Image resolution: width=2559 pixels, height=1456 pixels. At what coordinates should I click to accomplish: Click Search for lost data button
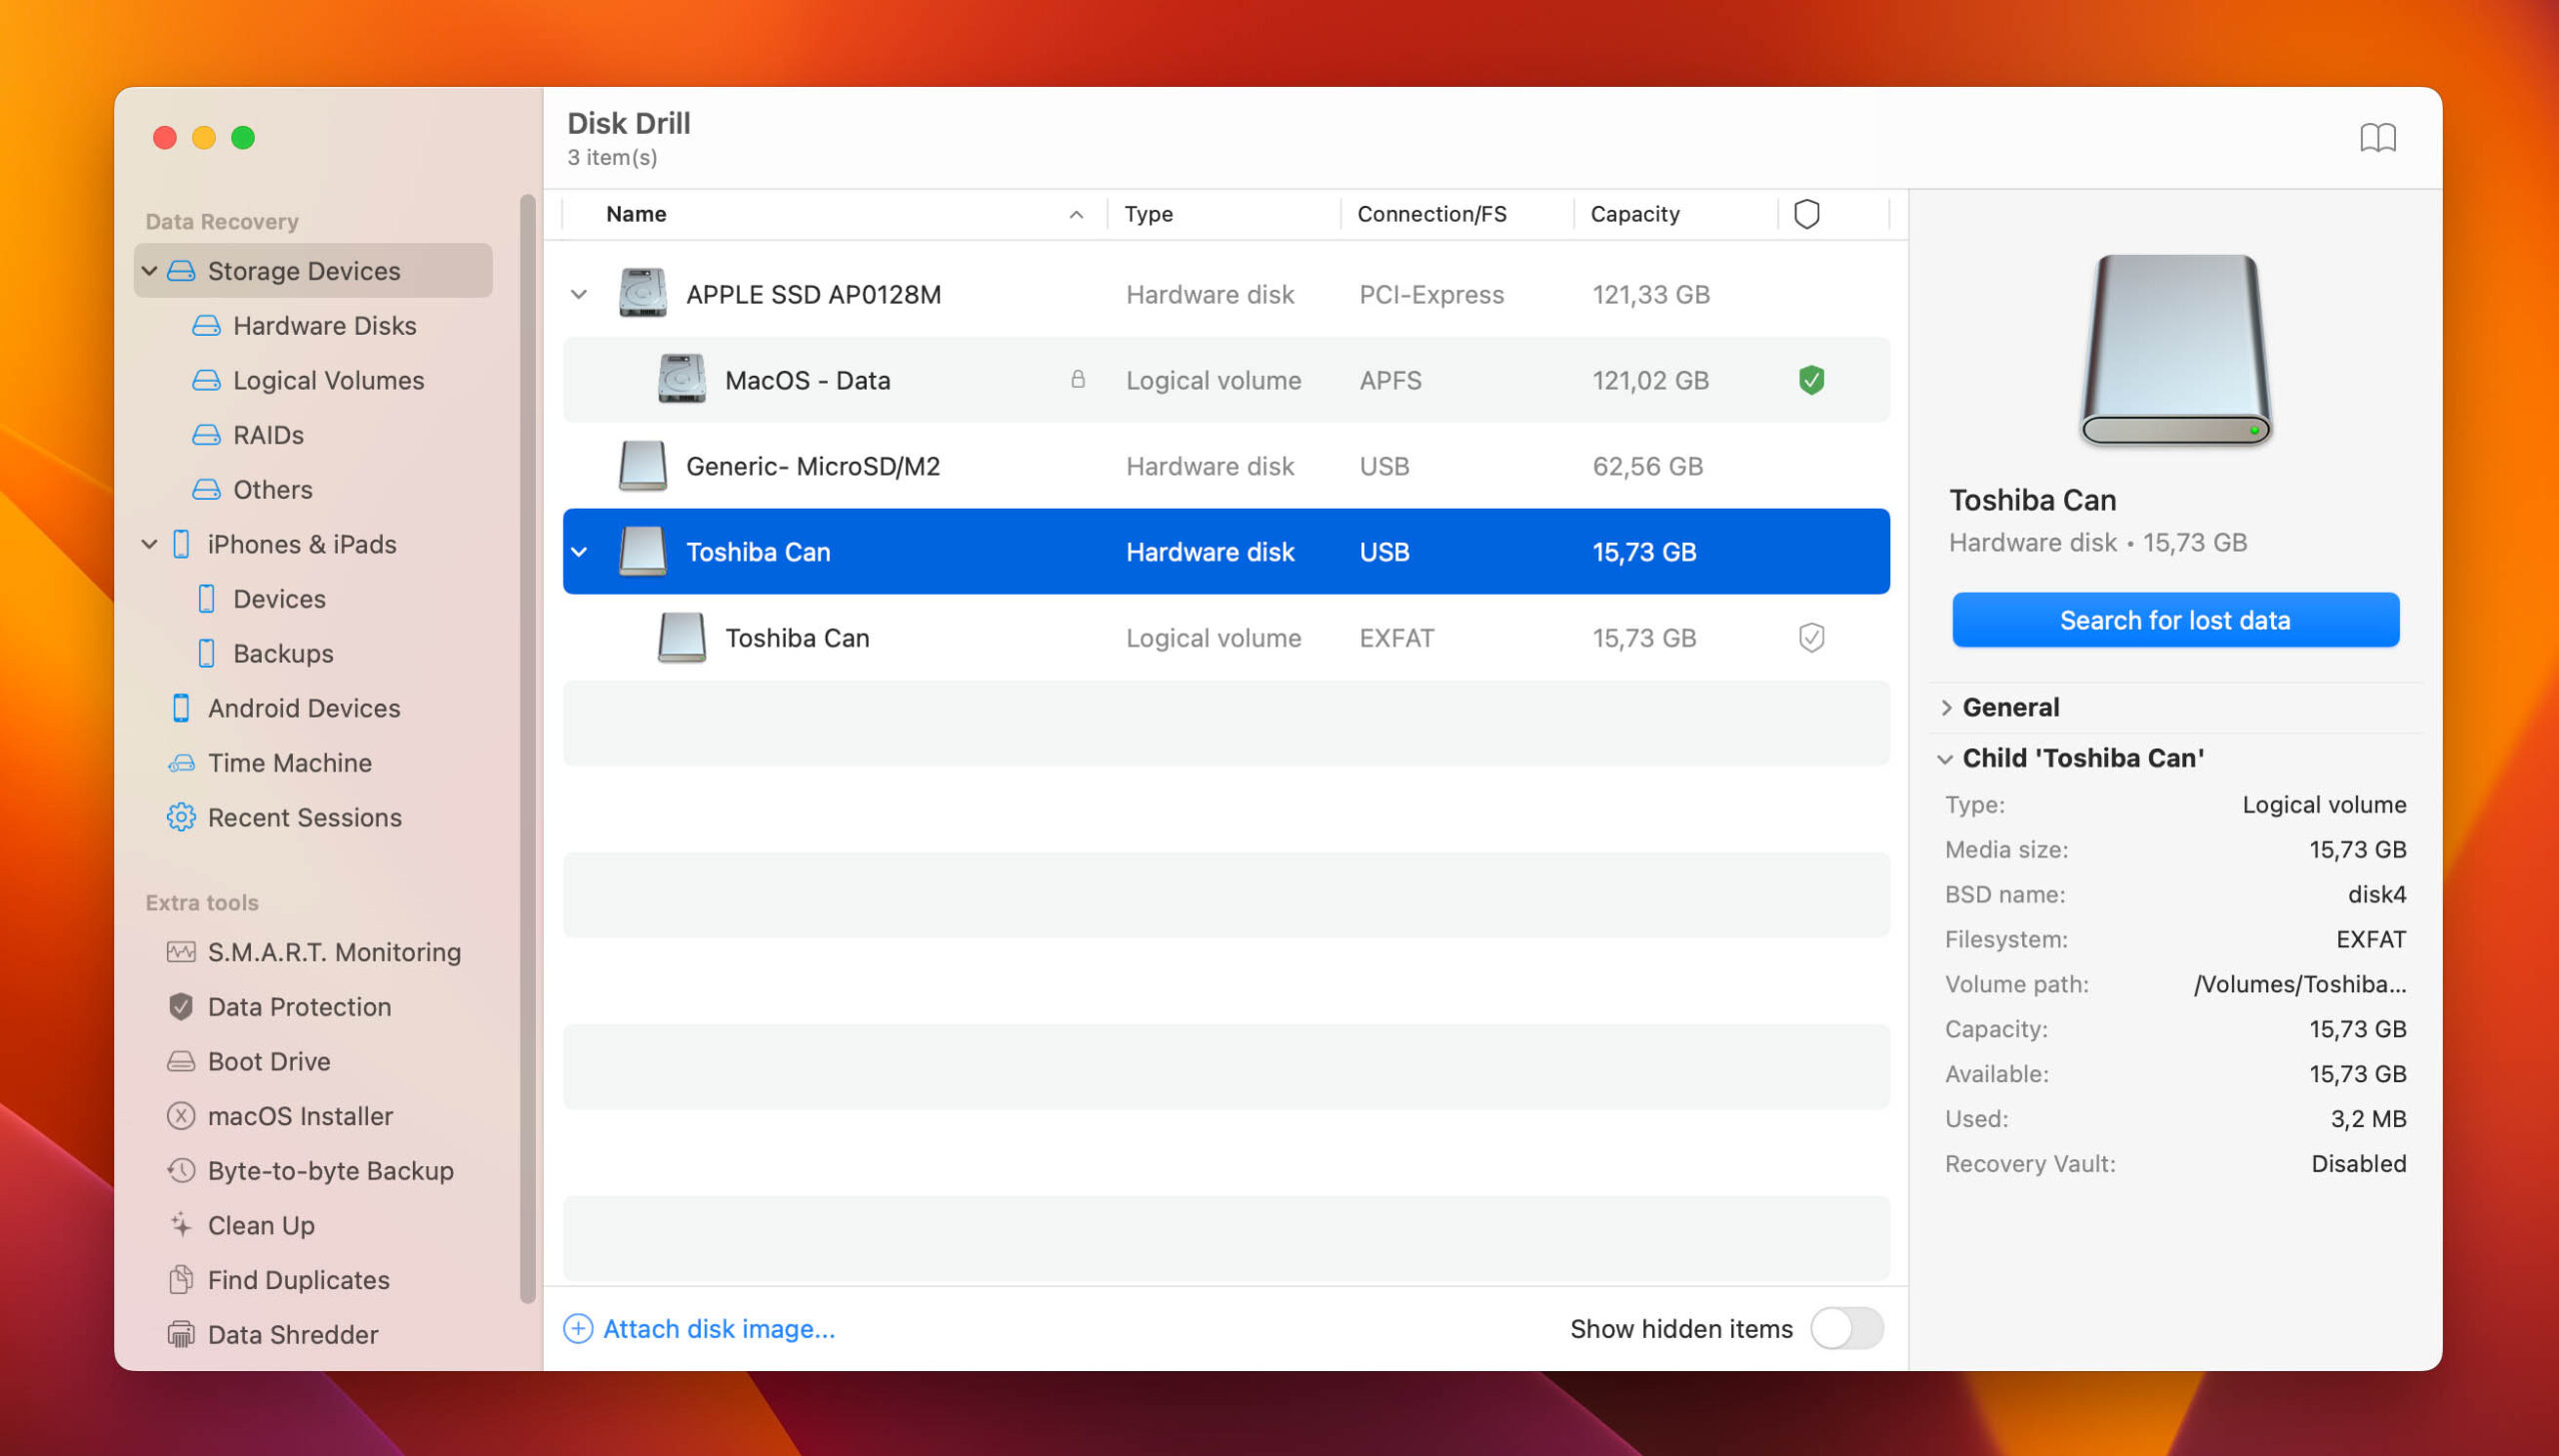(x=2175, y=620)
